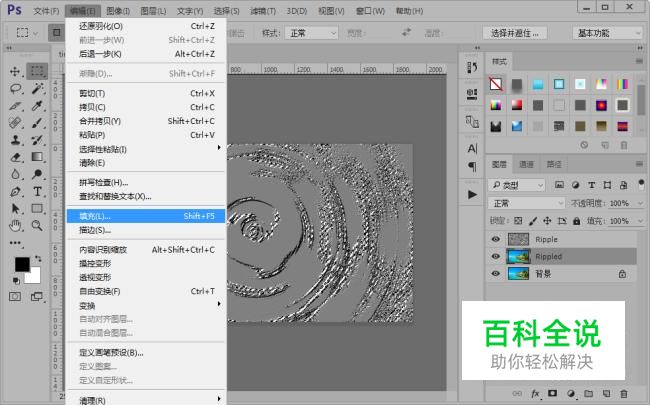Toggle lock all padlock

click(577, 221)
